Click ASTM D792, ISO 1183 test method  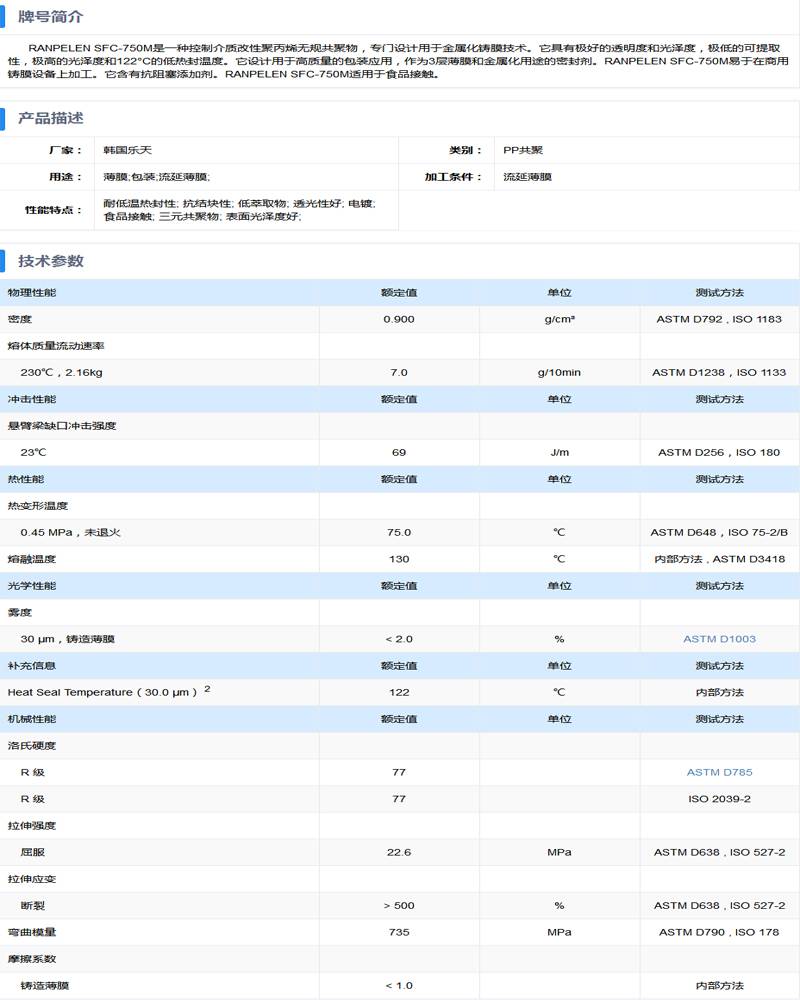719,319
